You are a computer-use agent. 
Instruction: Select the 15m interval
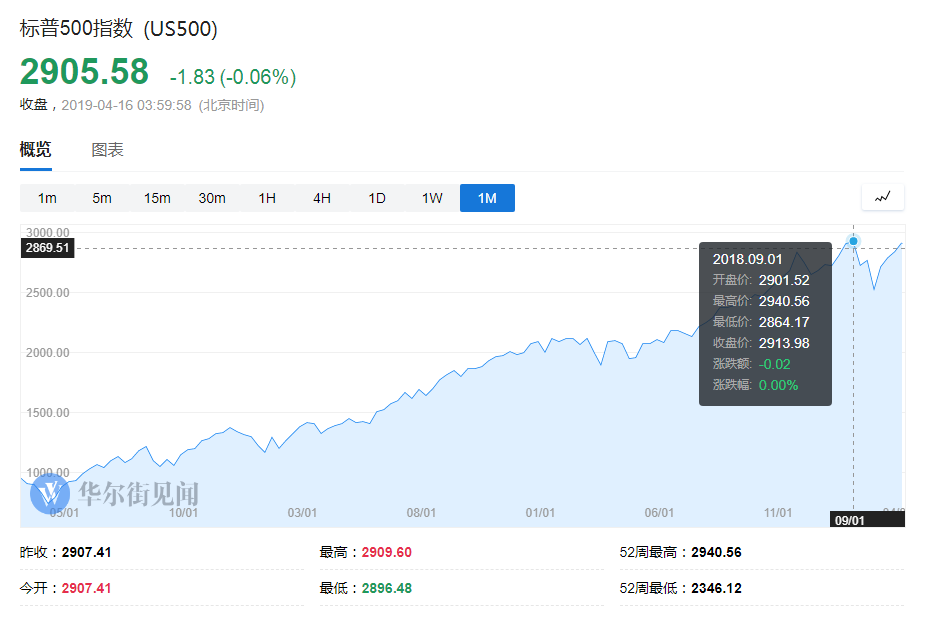tap(157, 198)
